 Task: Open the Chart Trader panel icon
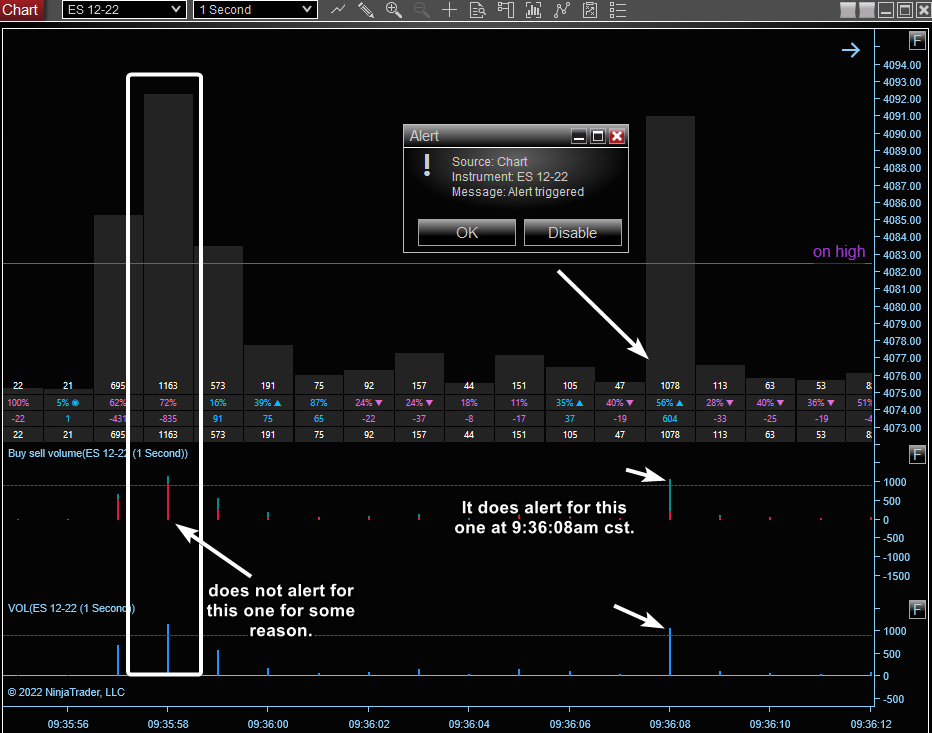506,10
